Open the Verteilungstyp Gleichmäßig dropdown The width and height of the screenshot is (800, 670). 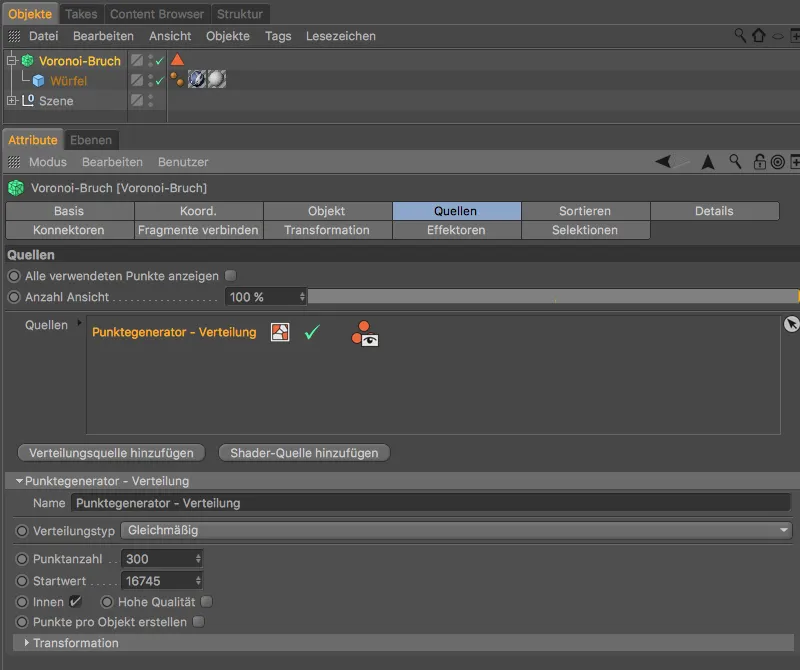click(x=456, y=530)
